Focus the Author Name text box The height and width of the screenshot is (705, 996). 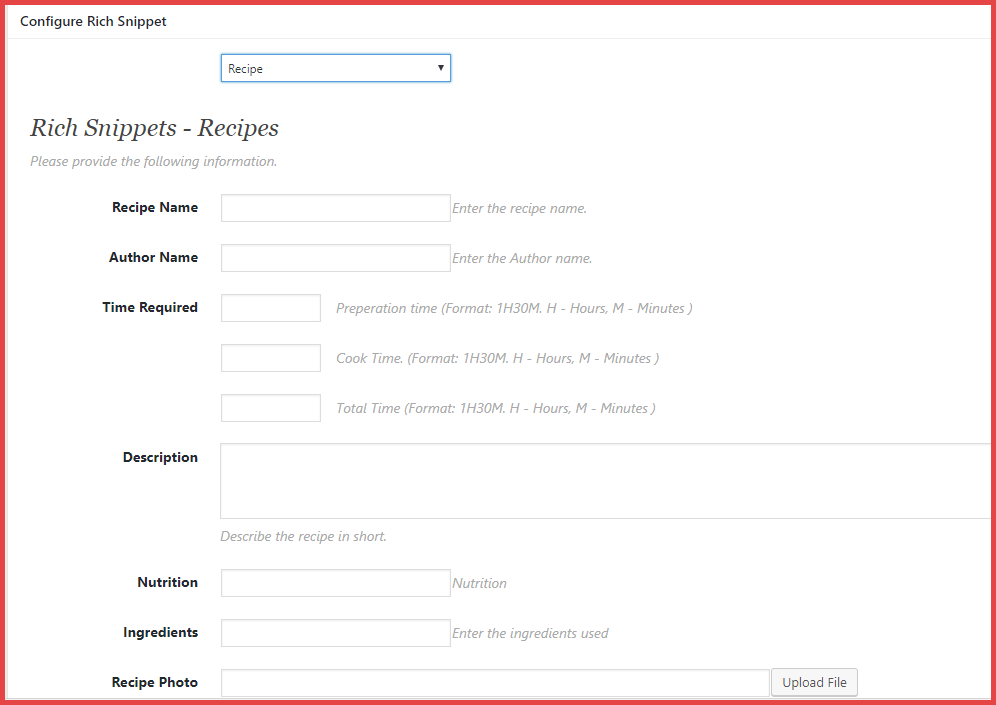(x=335, y=258)
